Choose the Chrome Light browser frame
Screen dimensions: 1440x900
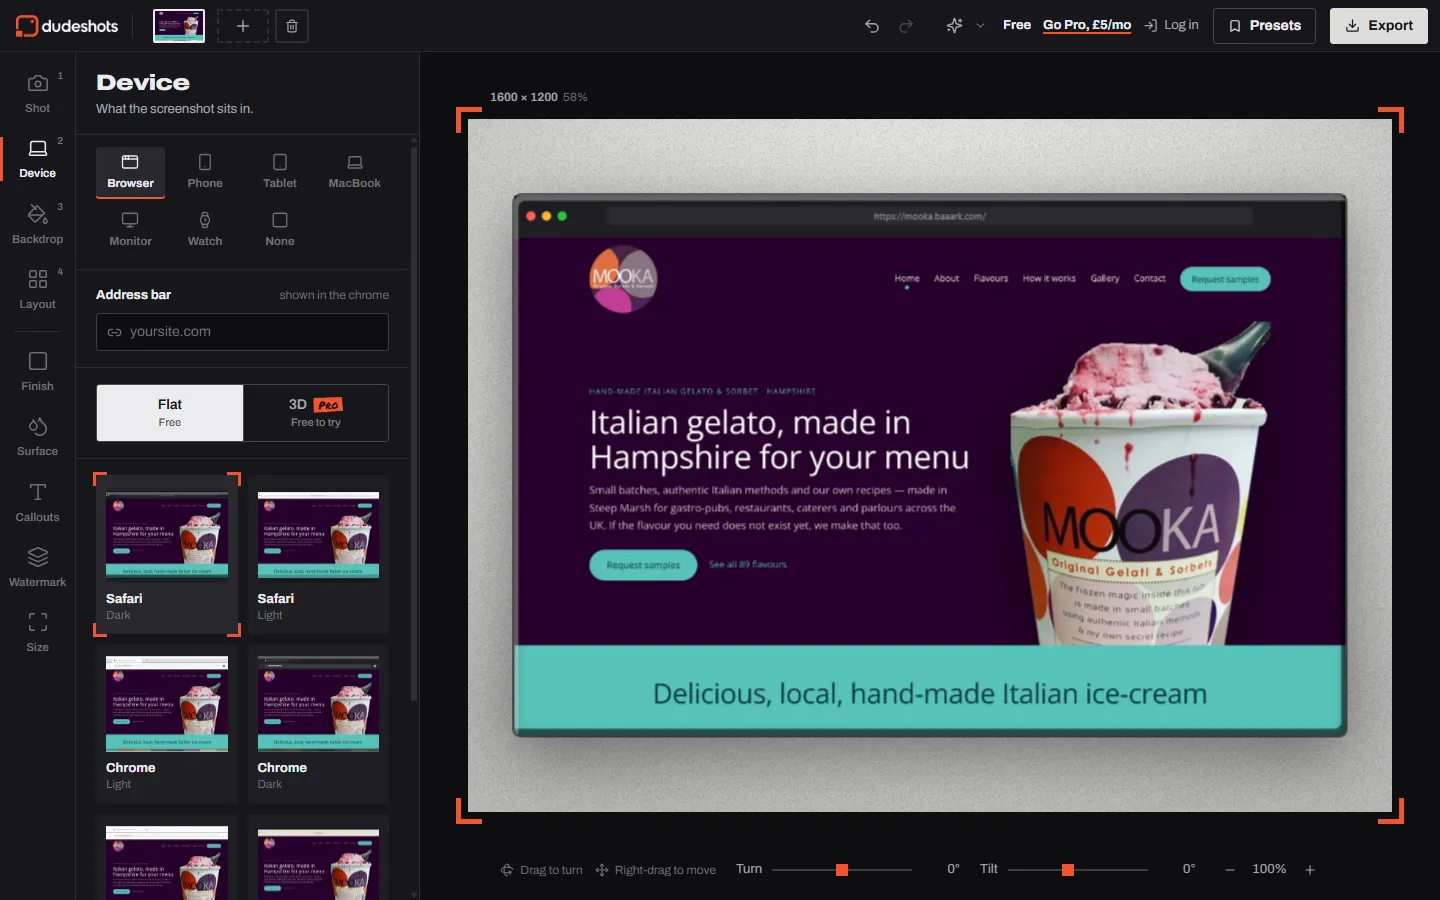(167, 724)
